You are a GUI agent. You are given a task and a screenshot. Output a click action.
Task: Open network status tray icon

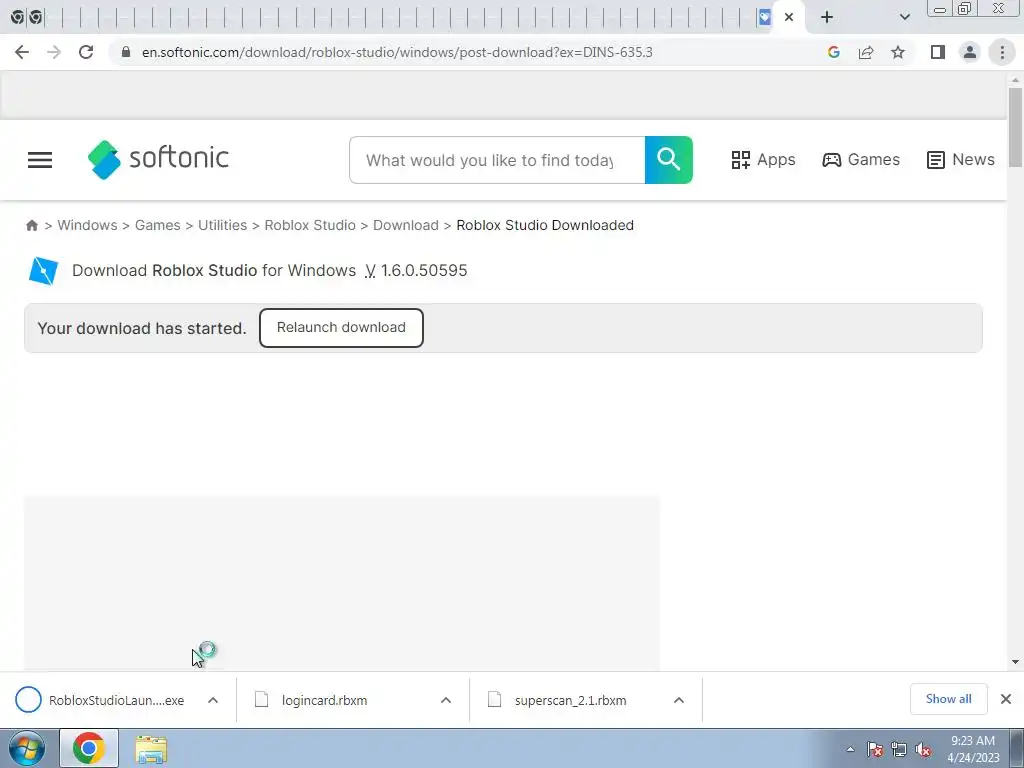tap(899, 749)
